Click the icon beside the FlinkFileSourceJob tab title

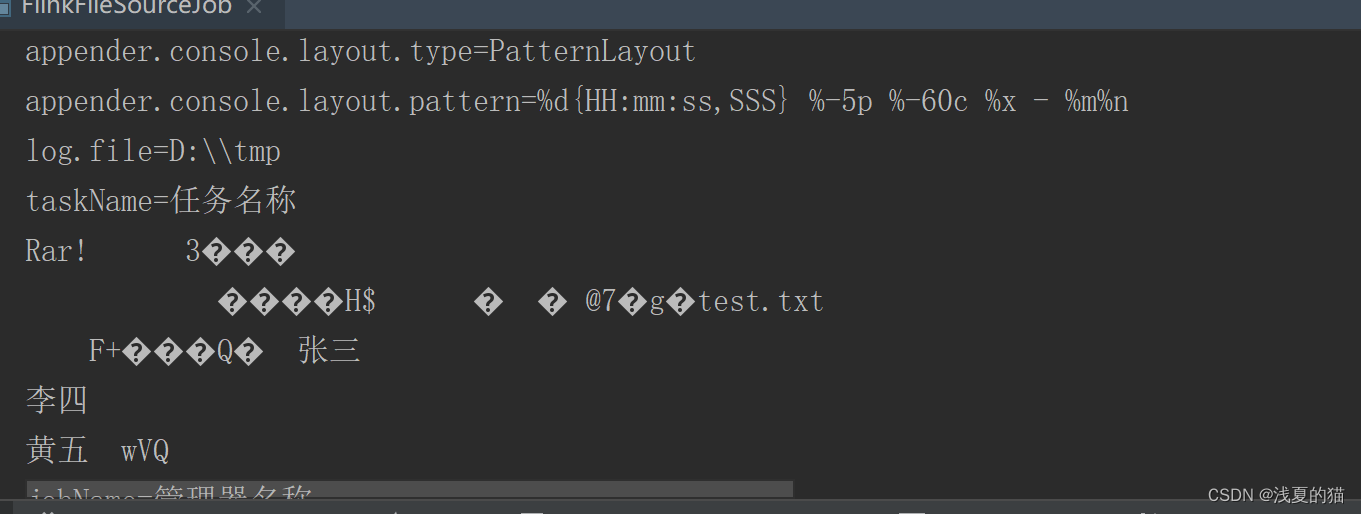point(6,8)
